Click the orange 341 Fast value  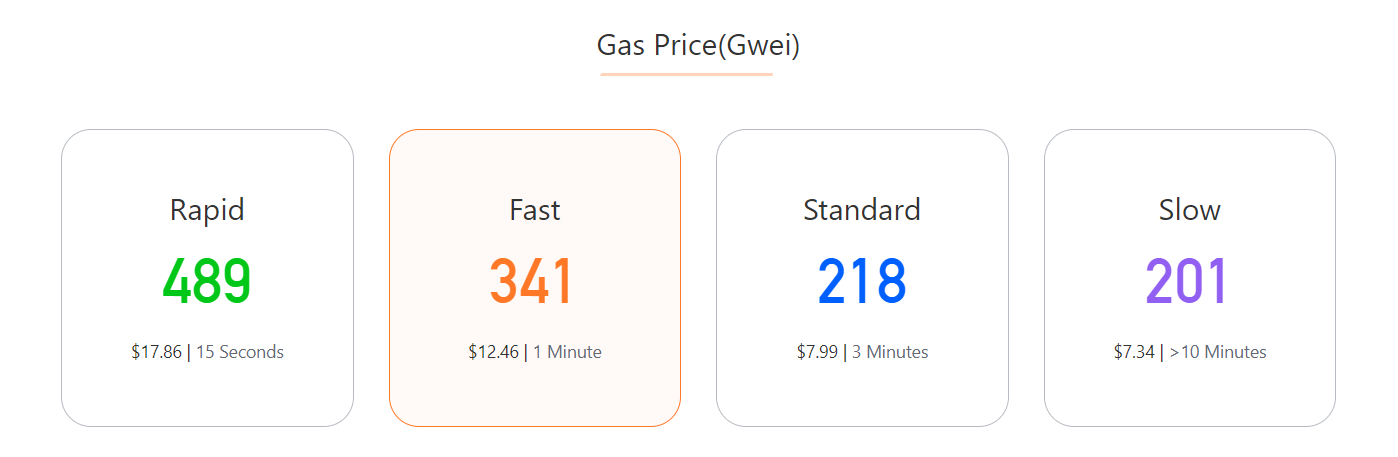[x=532, y=281]
